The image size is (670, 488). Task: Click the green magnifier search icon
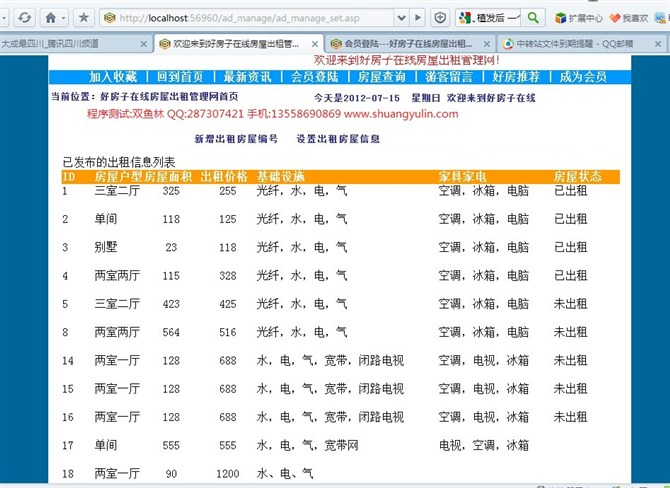[533, 18]
